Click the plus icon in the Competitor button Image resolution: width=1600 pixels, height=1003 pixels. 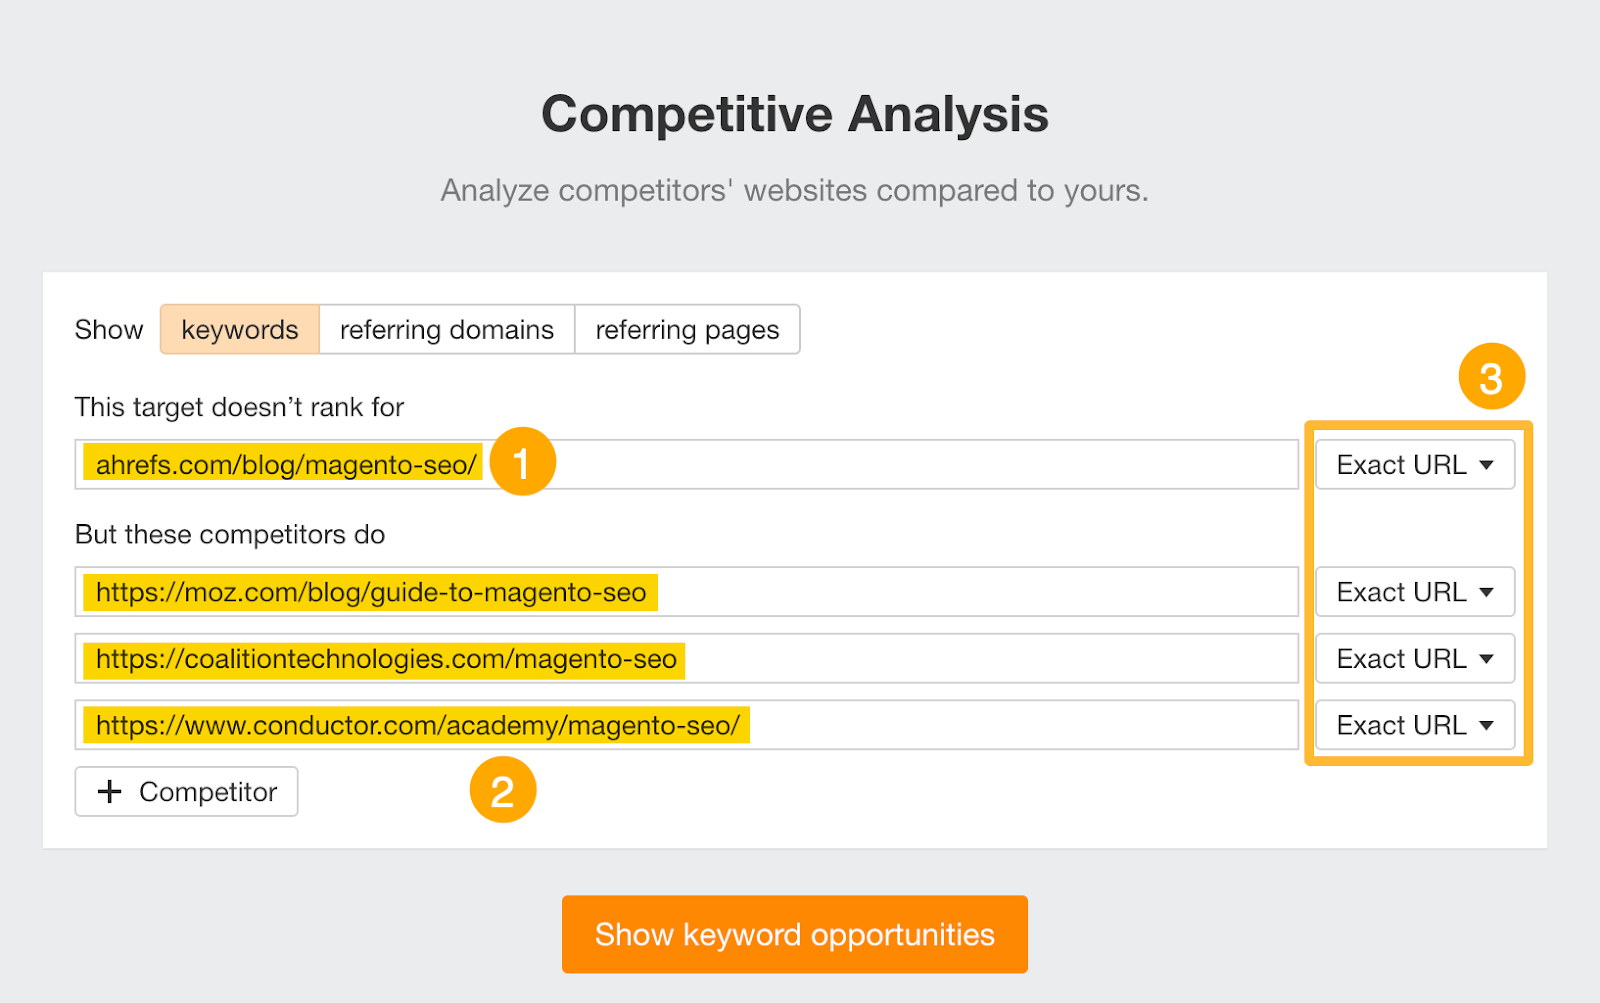coord(110,791)
